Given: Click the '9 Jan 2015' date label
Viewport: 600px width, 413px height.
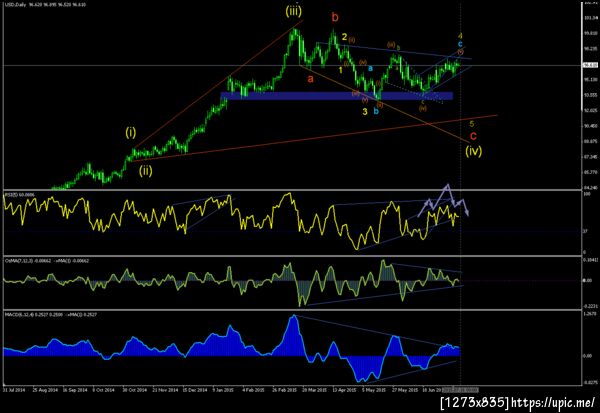Looking at the screenshot, I should [223, 390].
